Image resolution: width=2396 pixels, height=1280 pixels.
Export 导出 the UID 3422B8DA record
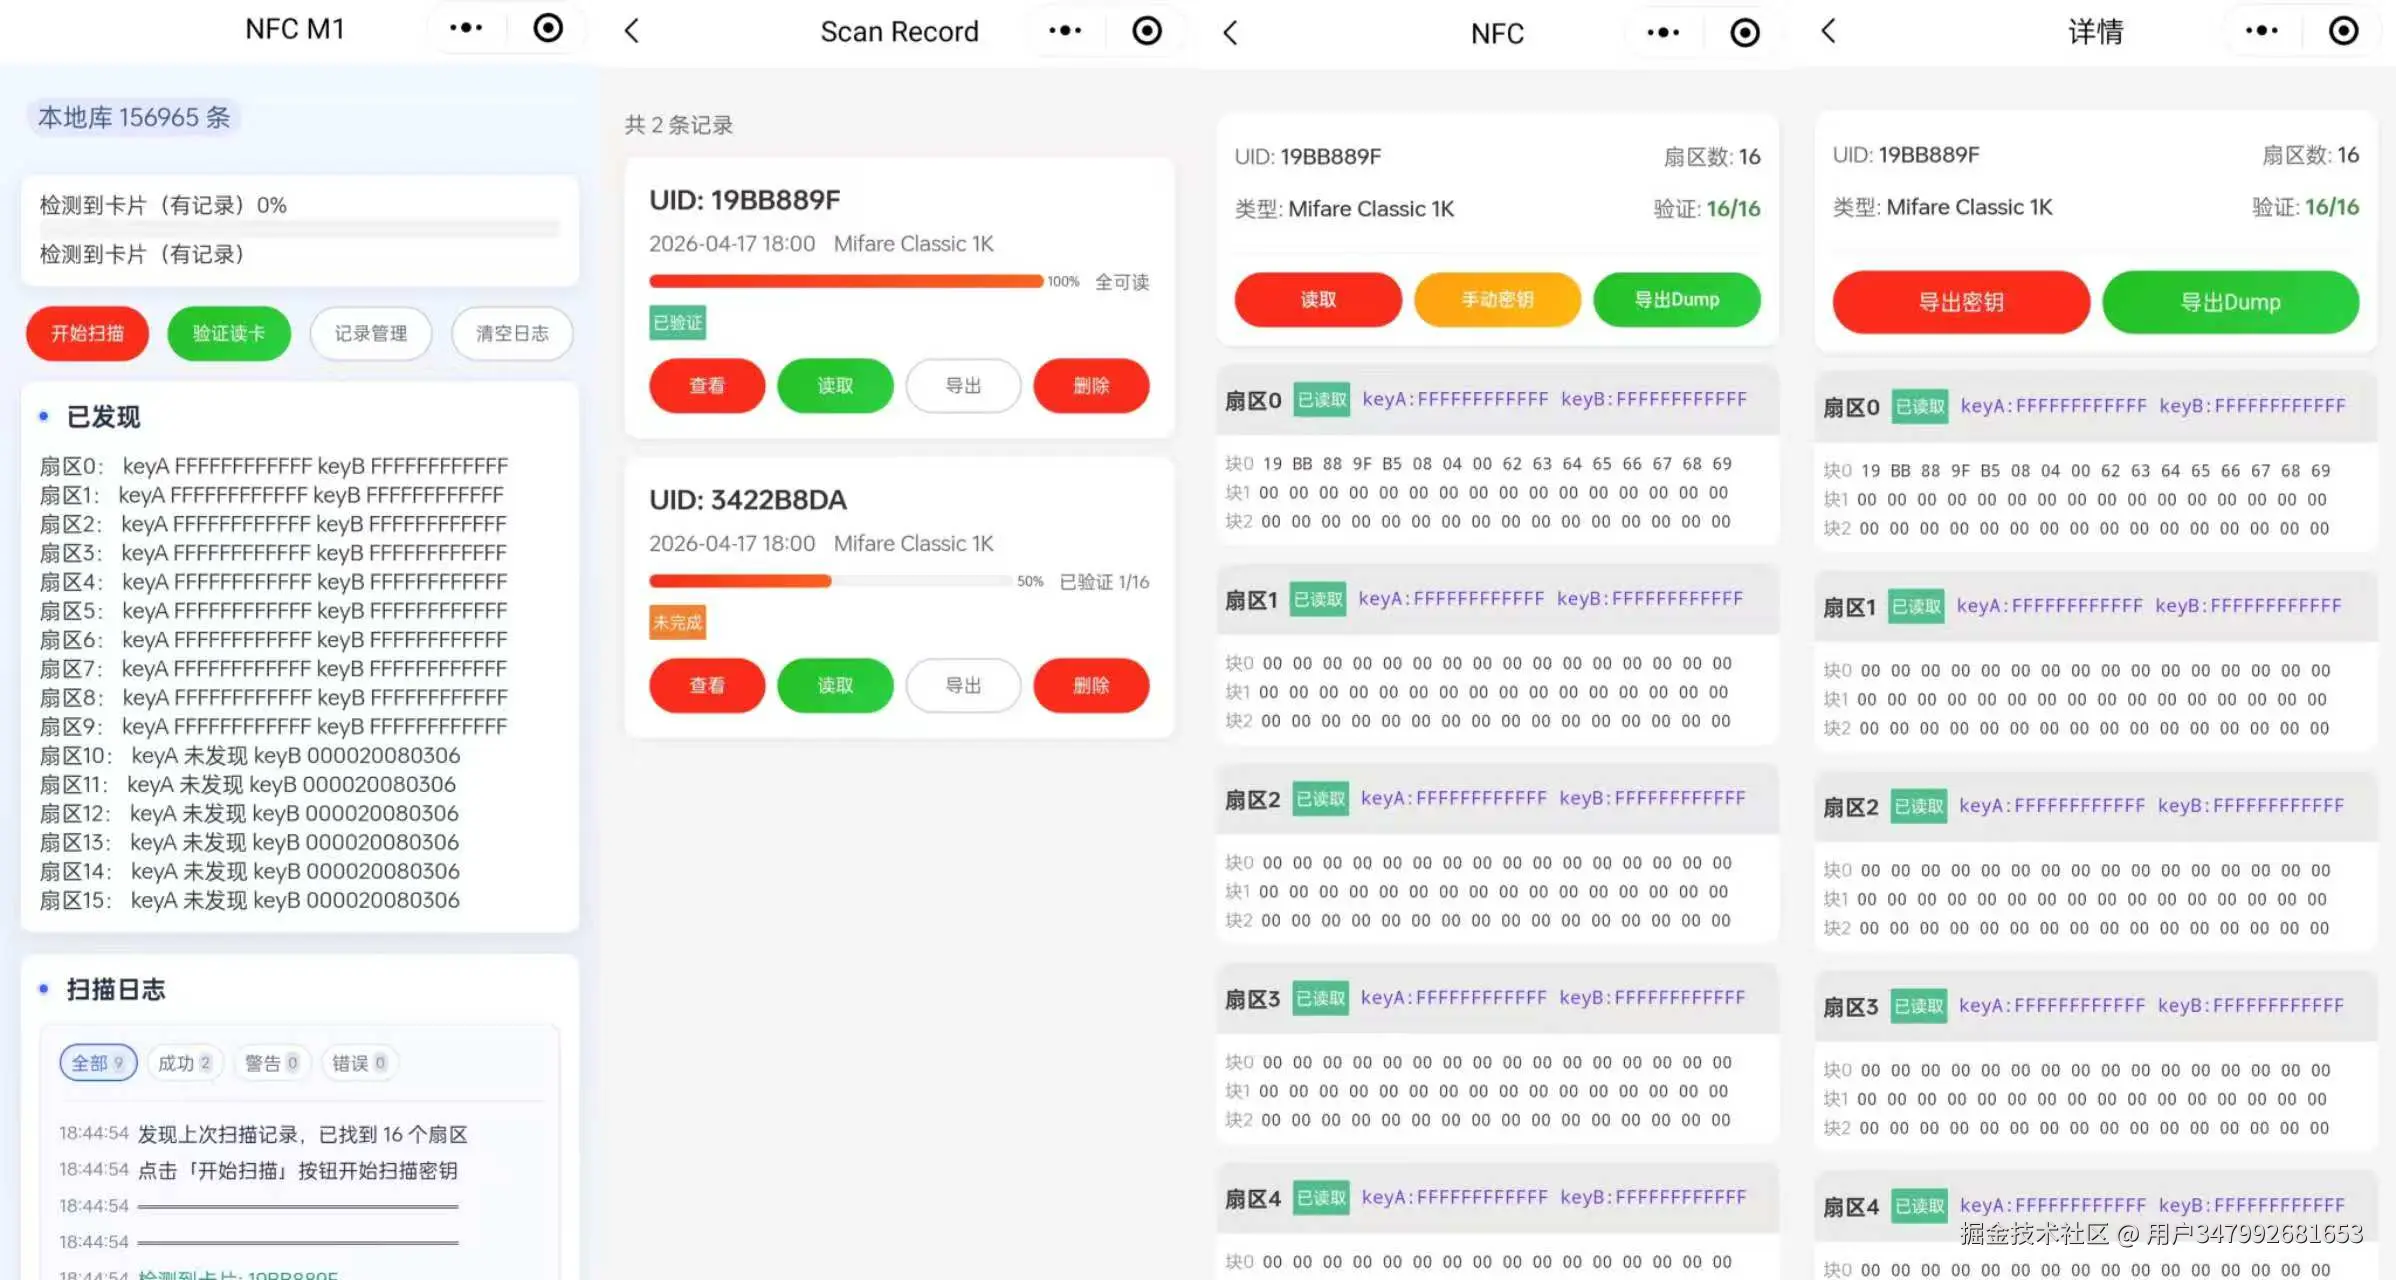963,685
